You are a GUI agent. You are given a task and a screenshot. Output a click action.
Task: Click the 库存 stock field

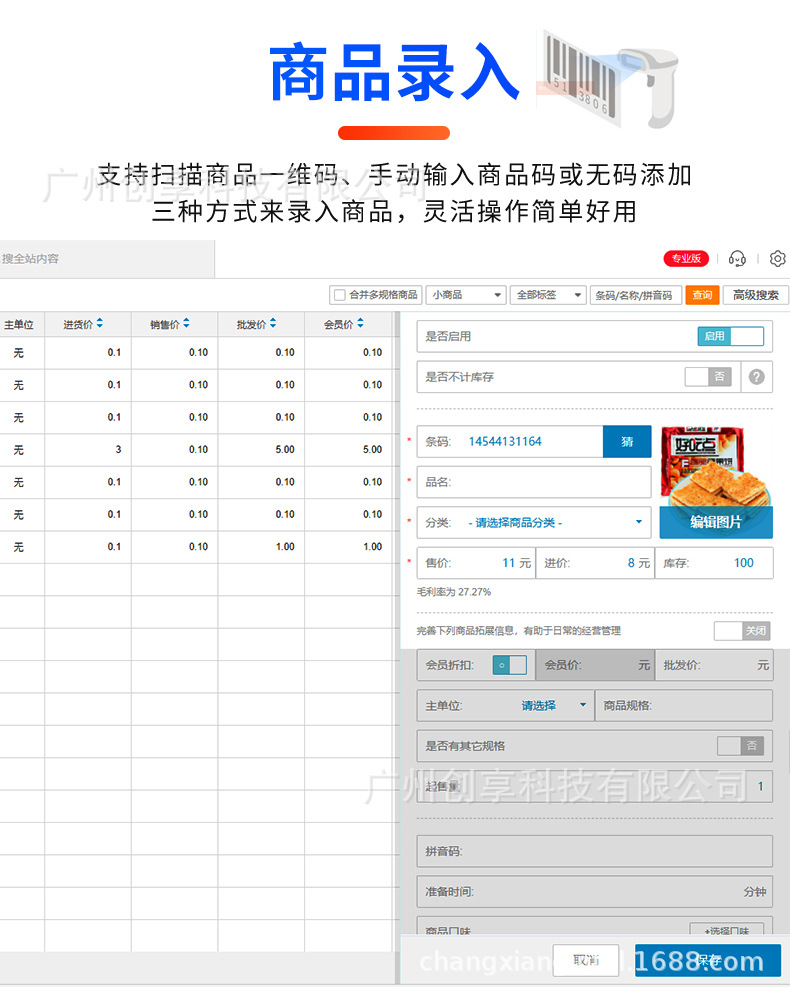click(x=714, y=563)
